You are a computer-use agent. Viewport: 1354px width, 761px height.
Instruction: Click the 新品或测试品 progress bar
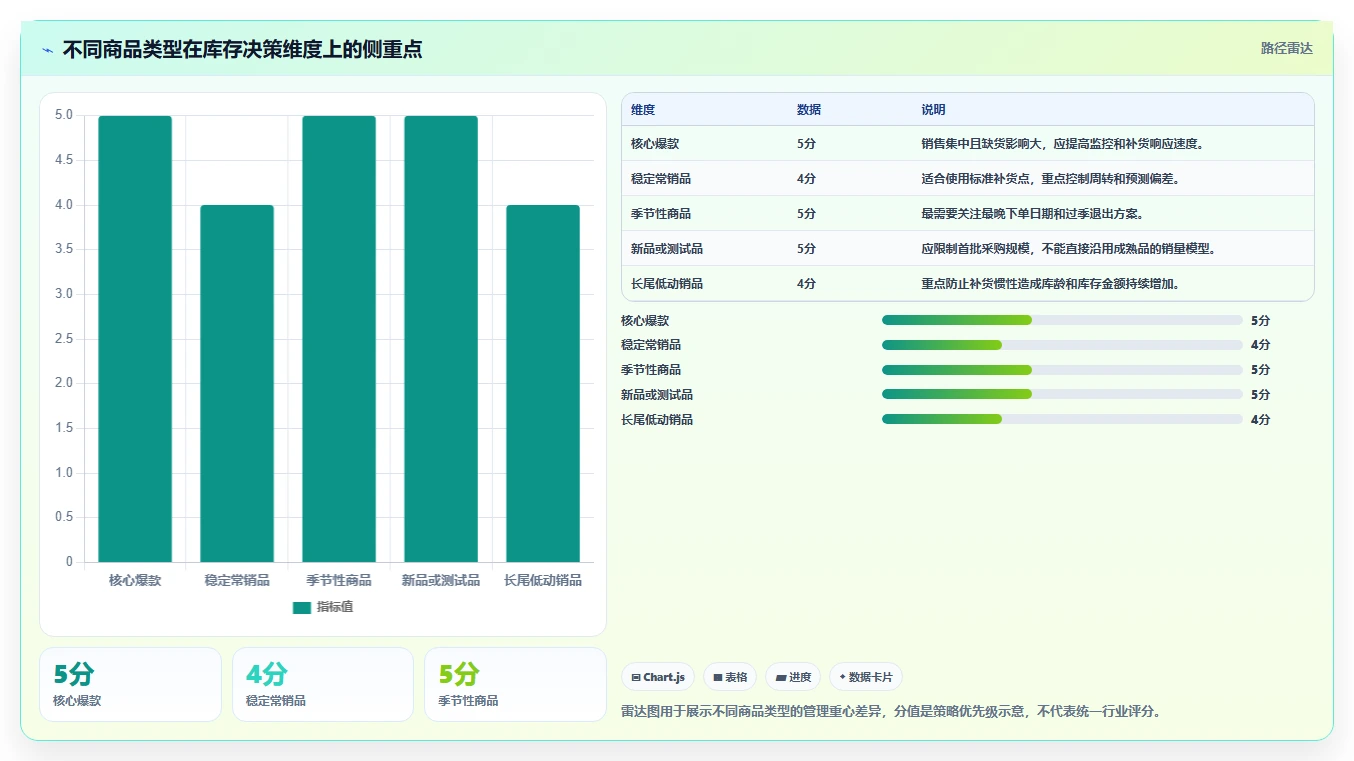tap(1062, 395)
